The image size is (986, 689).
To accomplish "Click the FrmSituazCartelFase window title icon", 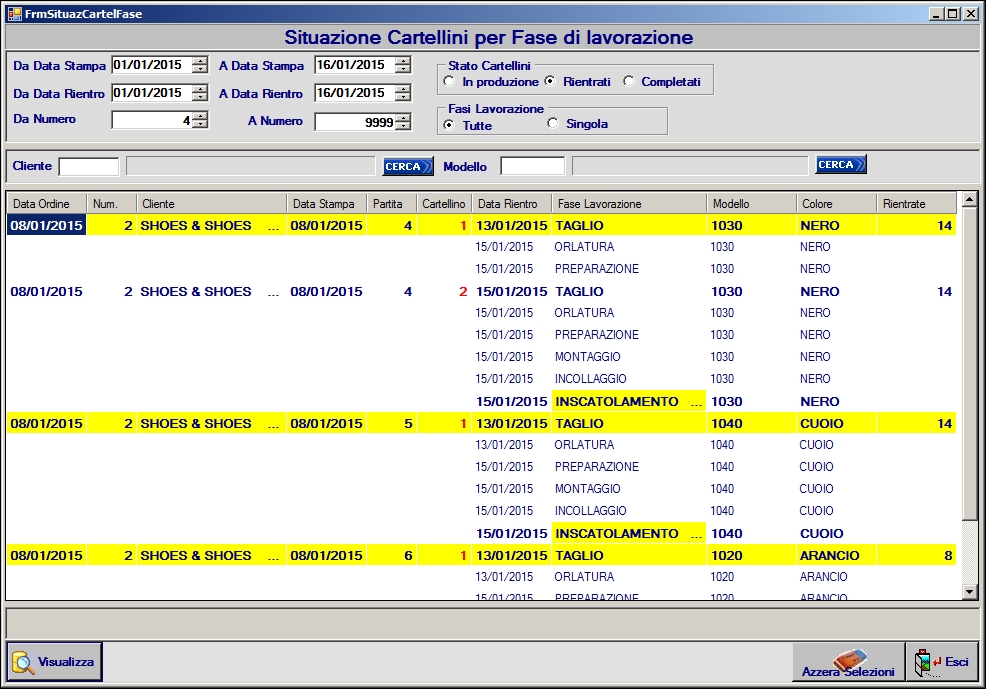I will tap(14, 13).
